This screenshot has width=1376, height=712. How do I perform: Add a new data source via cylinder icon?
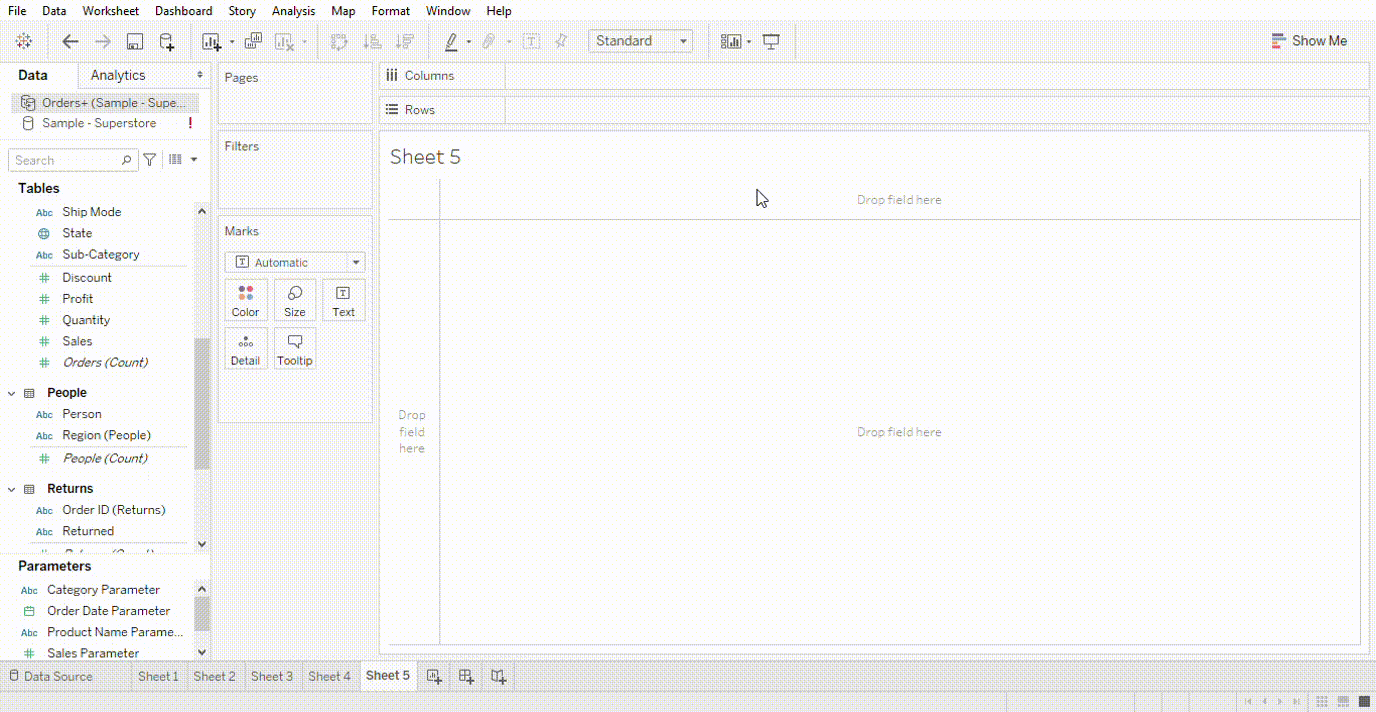click(167, 41)
